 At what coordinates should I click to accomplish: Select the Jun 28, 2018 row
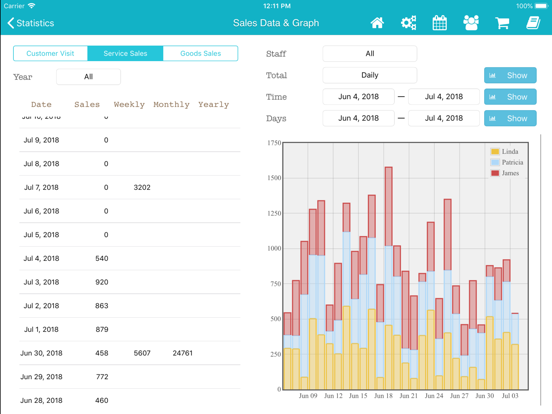point(130,400)
